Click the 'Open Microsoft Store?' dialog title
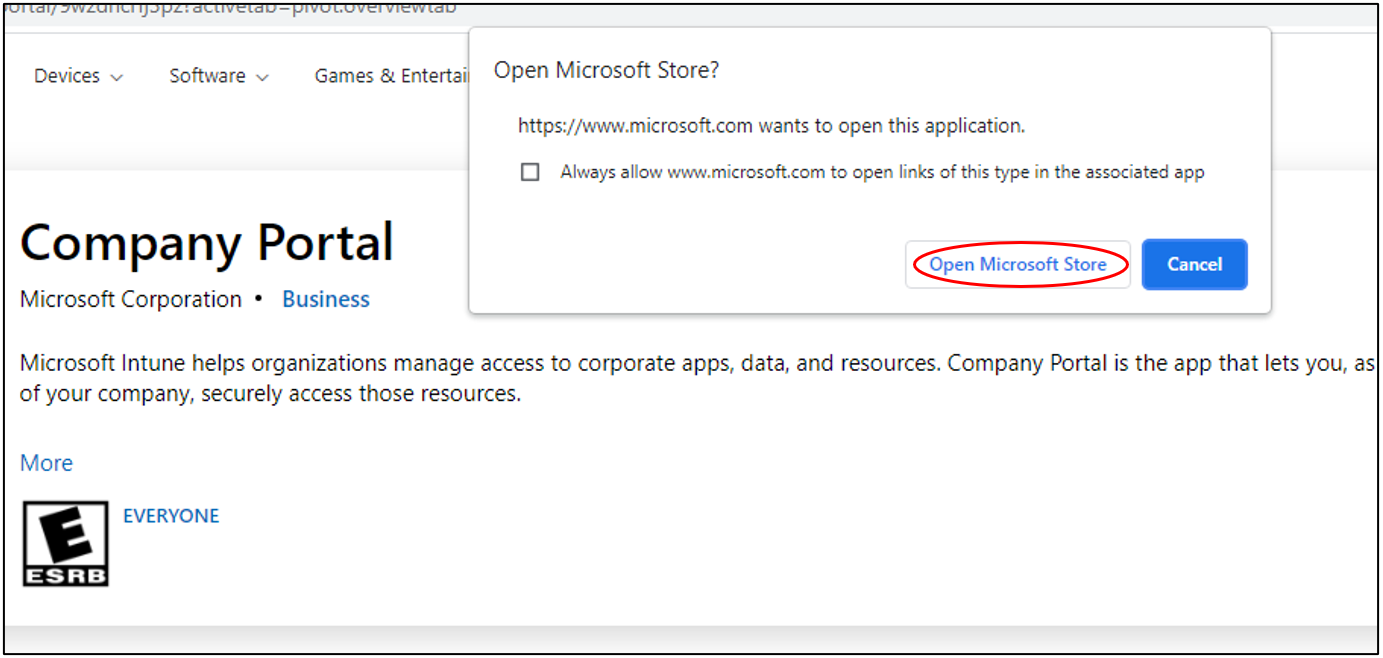The image size is (1383, 658). (x=607, y=70)
